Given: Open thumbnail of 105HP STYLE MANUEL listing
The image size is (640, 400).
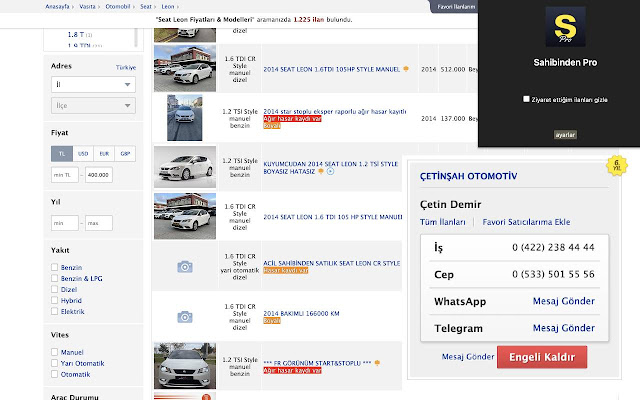Looking at the screenshot, I should pyautogui.click(x=185, y=68).
